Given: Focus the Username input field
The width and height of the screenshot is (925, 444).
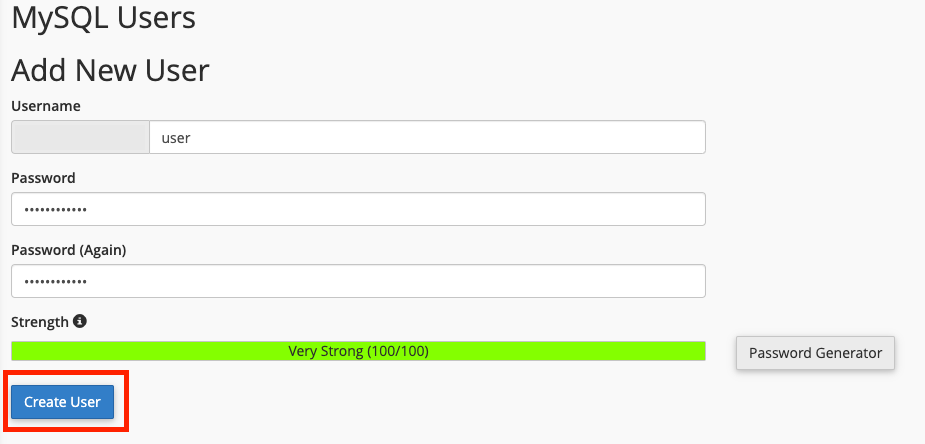Looking at the screenshot, I should tap(427, 137).
